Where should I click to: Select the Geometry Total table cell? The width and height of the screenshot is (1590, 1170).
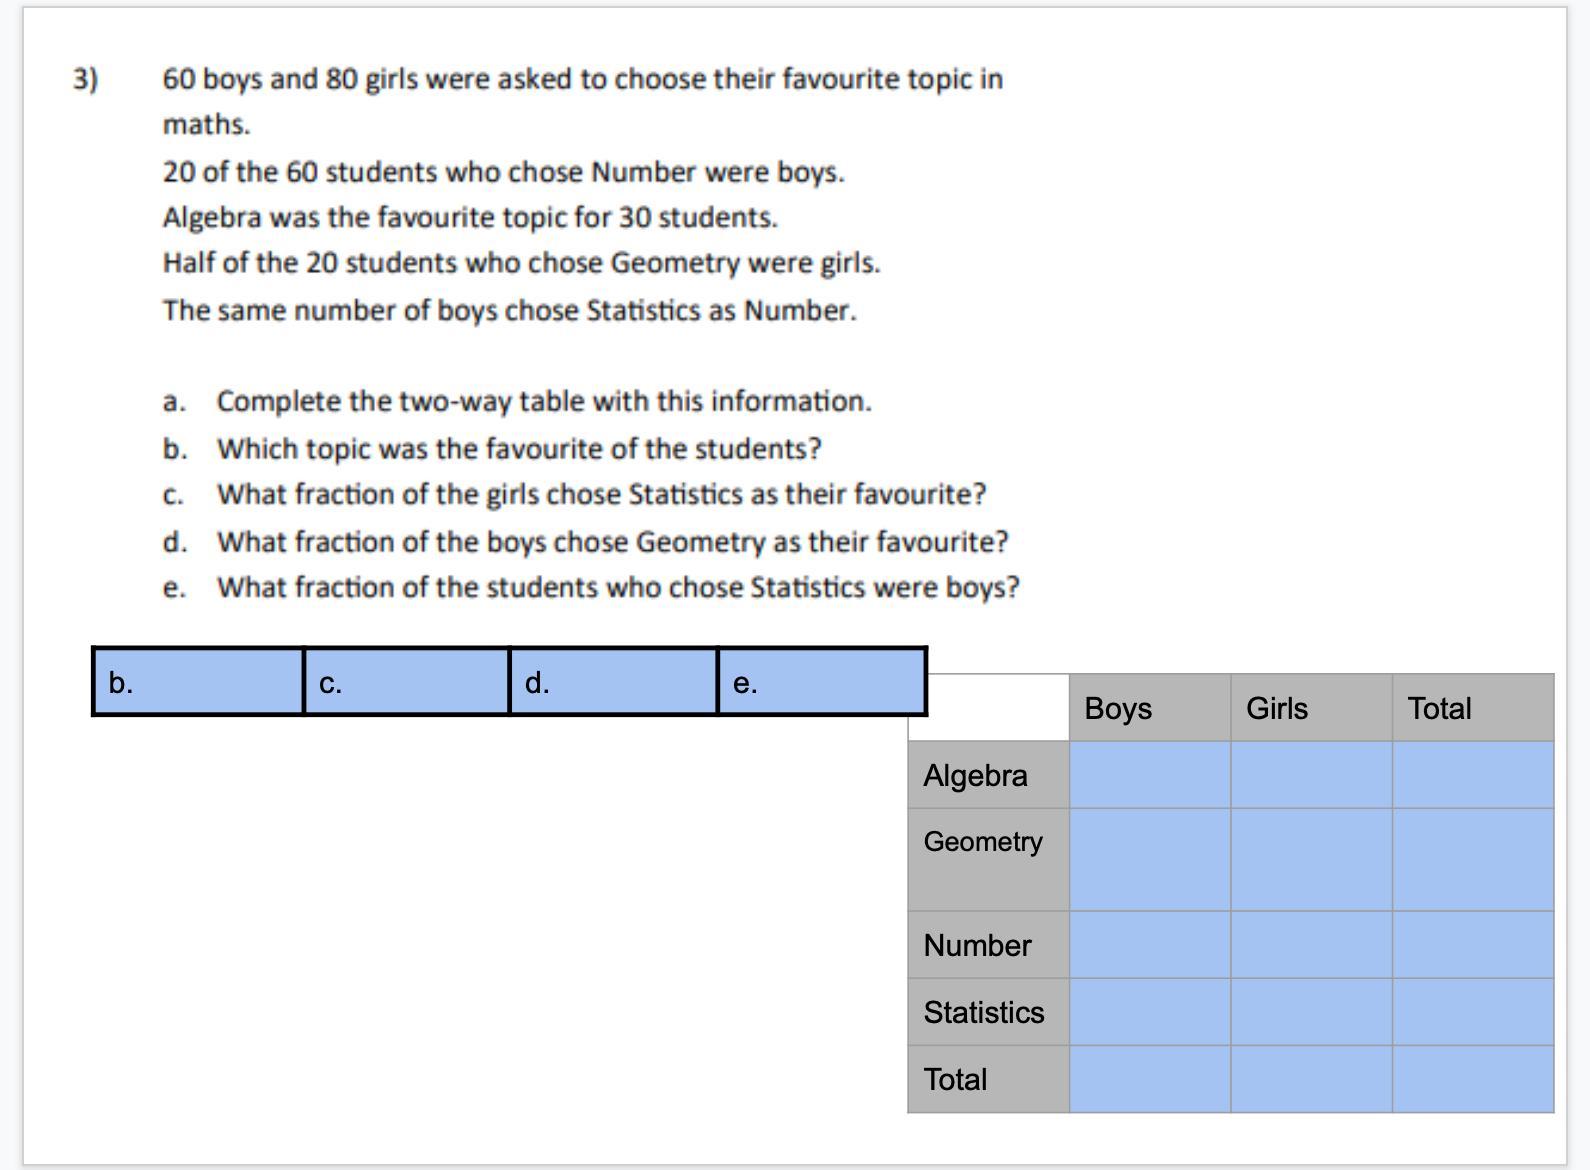1473,860
